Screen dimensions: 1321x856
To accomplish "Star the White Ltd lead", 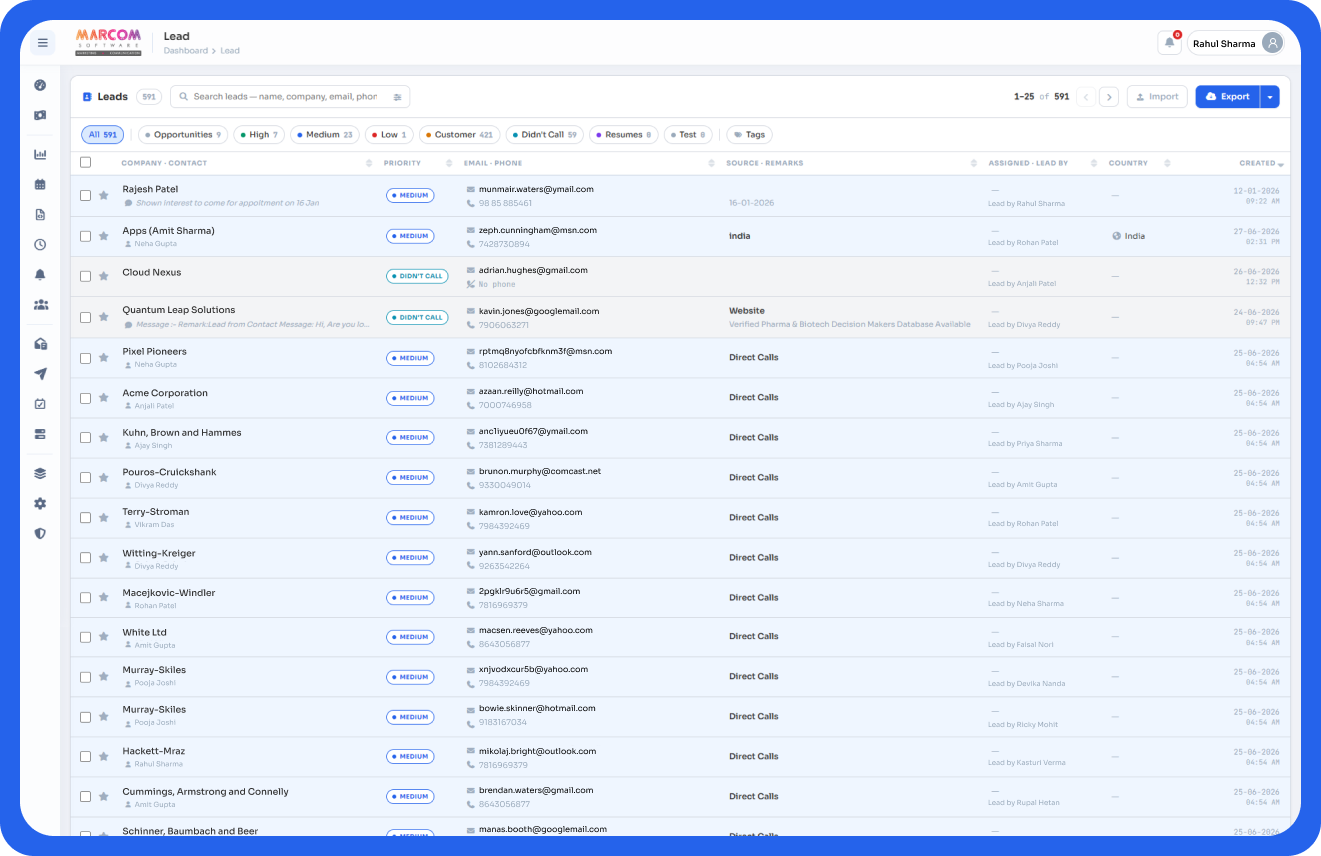I will pos(103,637).
